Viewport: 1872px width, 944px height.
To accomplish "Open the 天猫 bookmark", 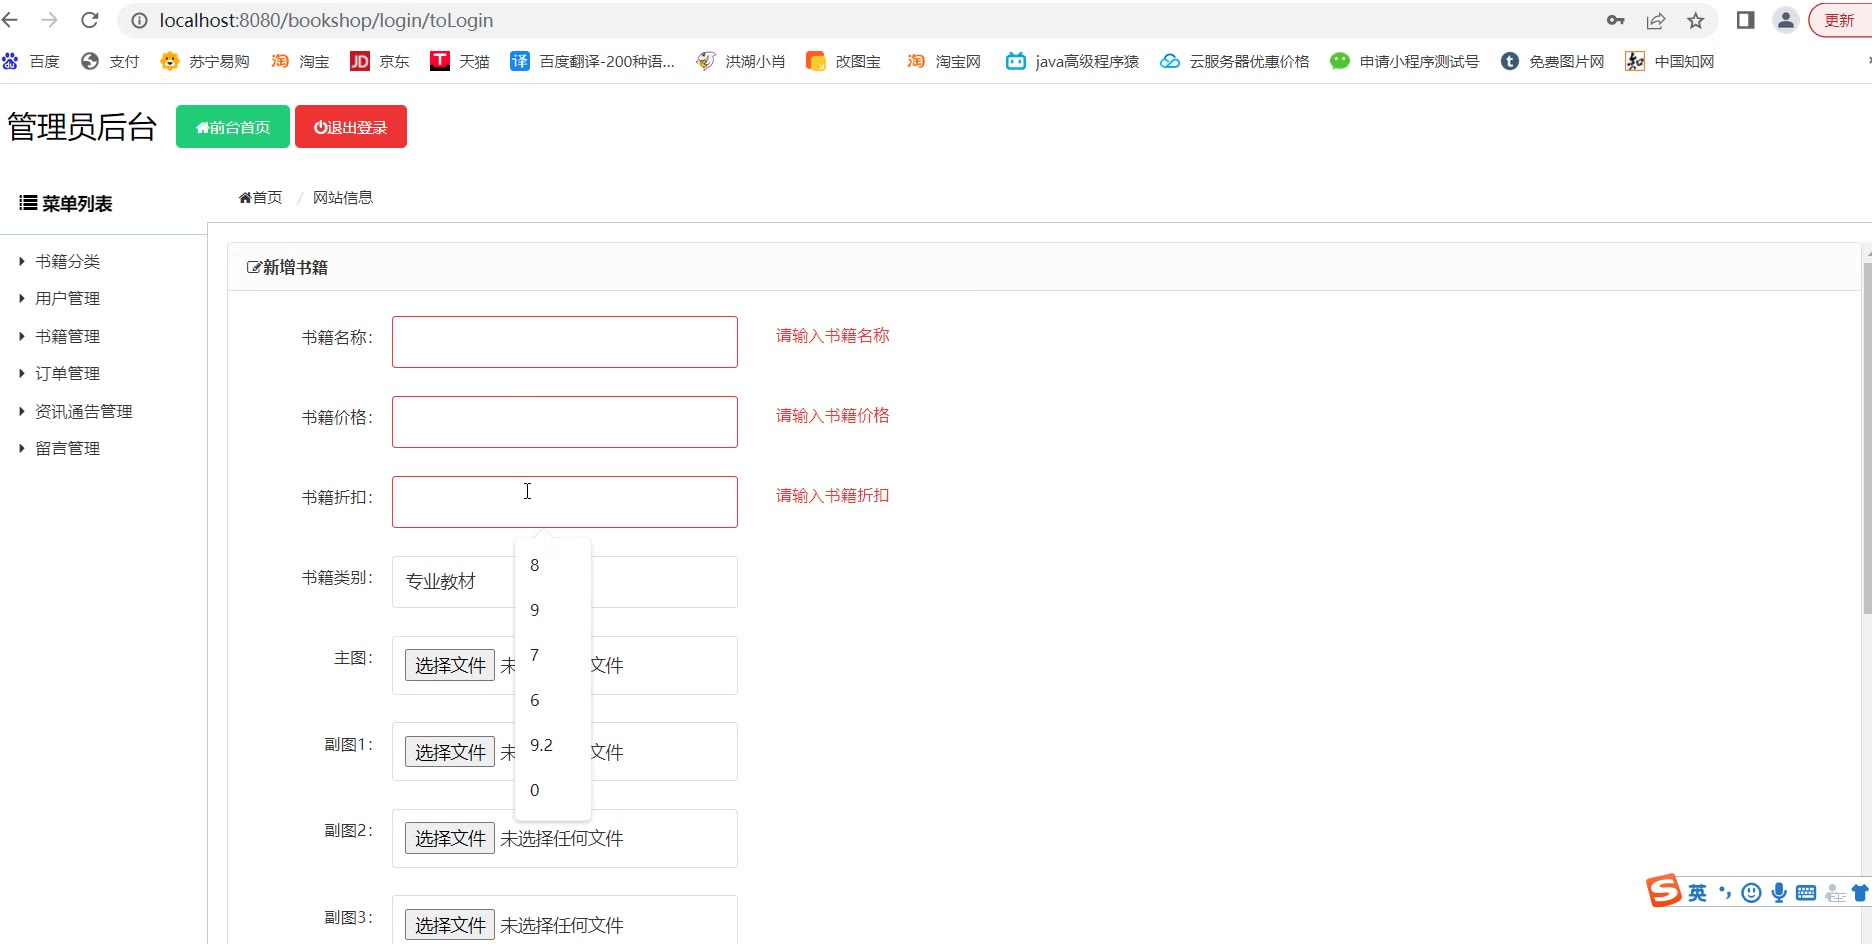I will click(x=460, y=61).
